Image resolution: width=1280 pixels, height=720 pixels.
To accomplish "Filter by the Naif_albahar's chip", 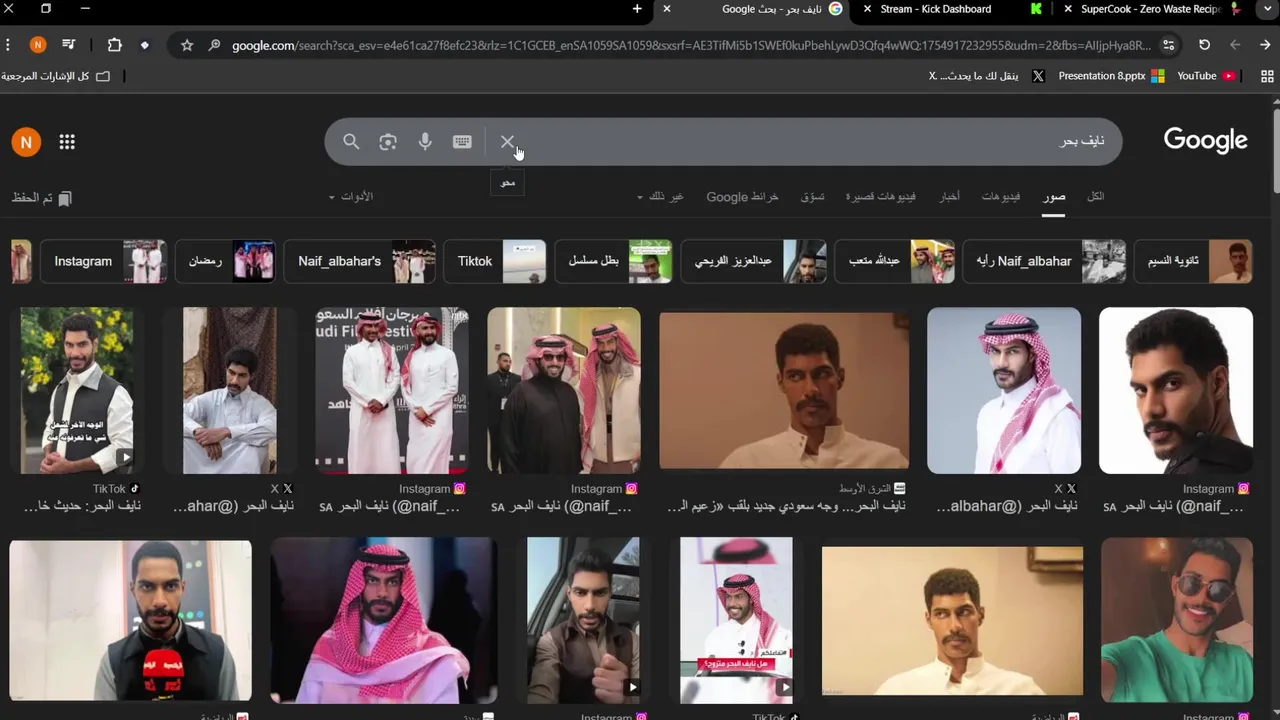I will click(360, 261).
